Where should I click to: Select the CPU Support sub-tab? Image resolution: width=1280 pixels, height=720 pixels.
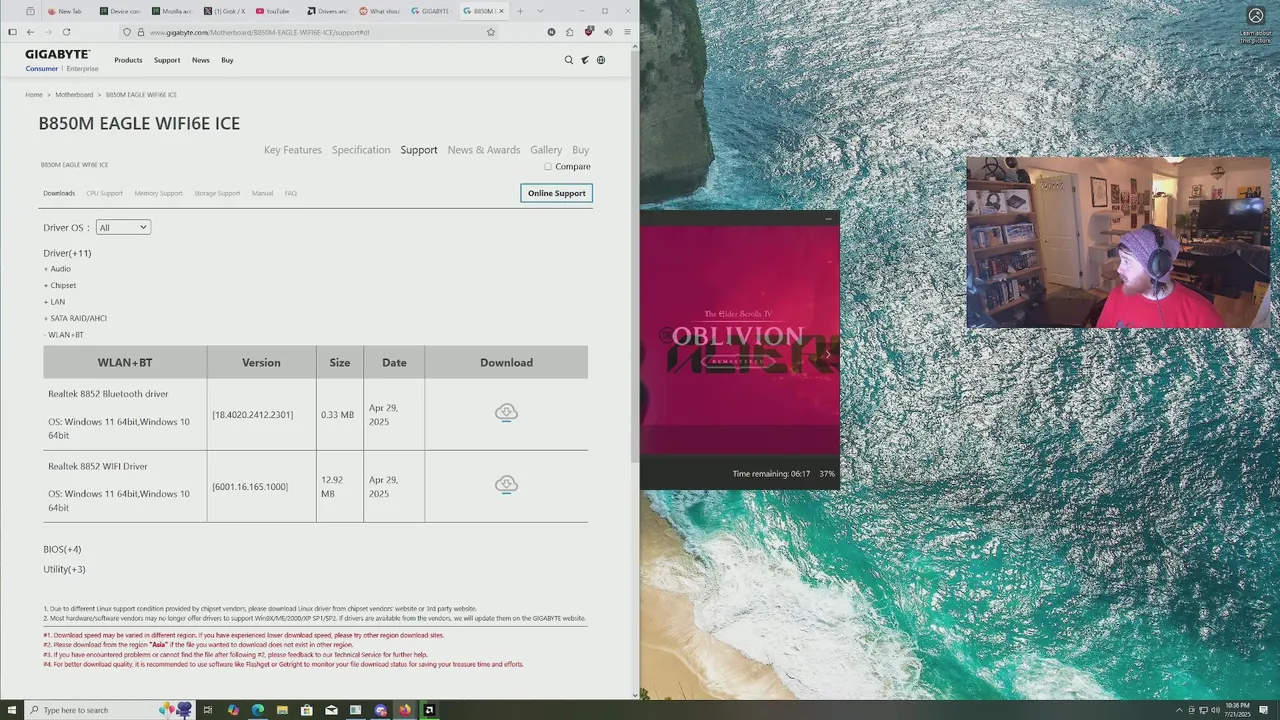(x=104, y=193)
